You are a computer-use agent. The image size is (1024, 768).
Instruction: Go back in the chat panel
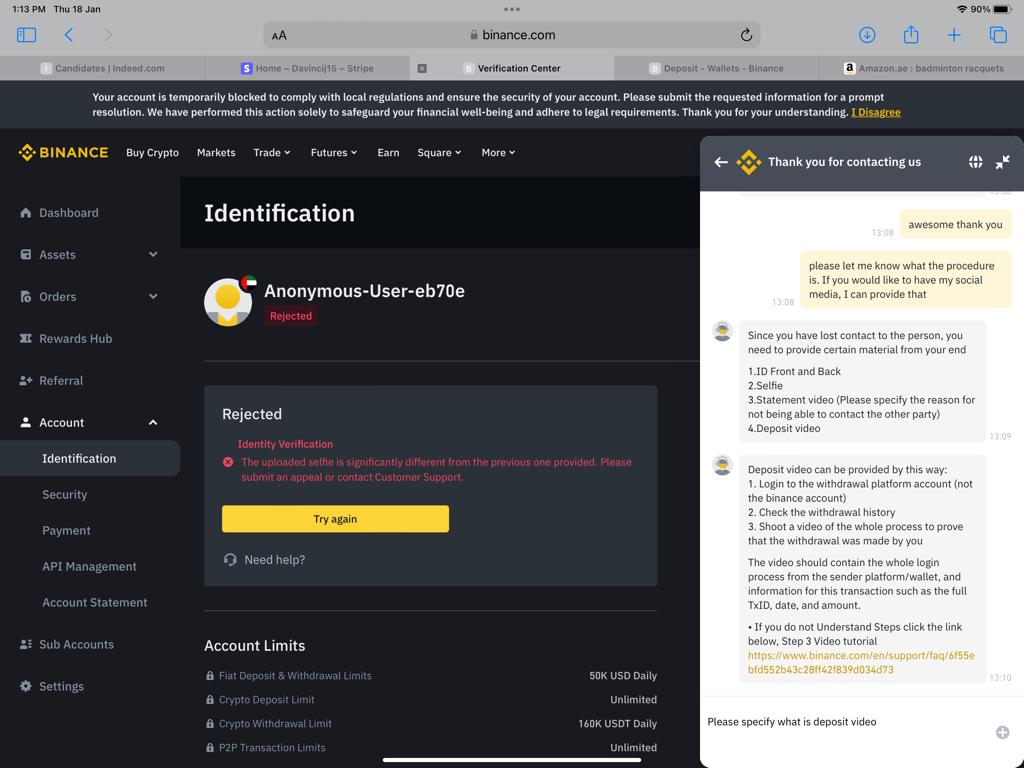721,162
